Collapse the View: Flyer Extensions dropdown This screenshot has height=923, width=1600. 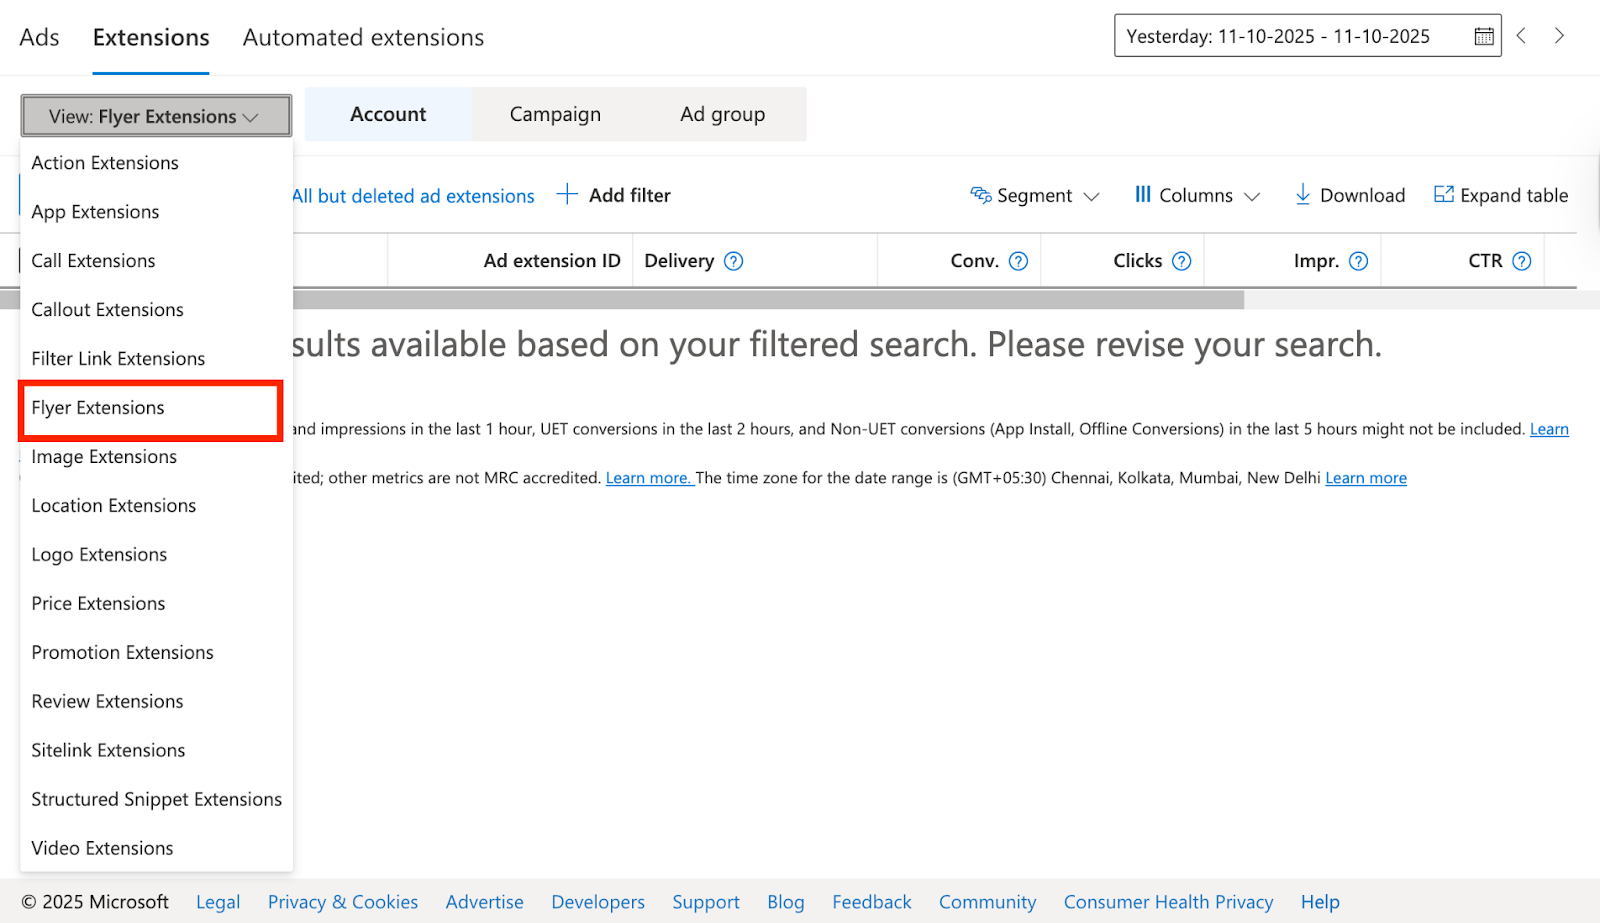[156, 116]
